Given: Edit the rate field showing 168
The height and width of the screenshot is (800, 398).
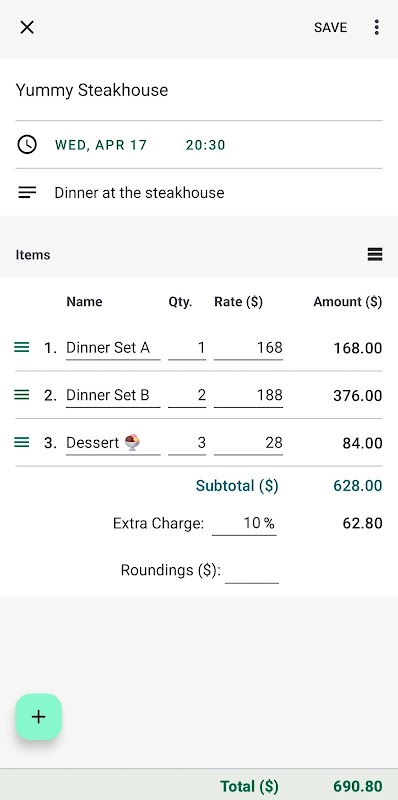Looking at the screenshot, I should tap(248, 348).
